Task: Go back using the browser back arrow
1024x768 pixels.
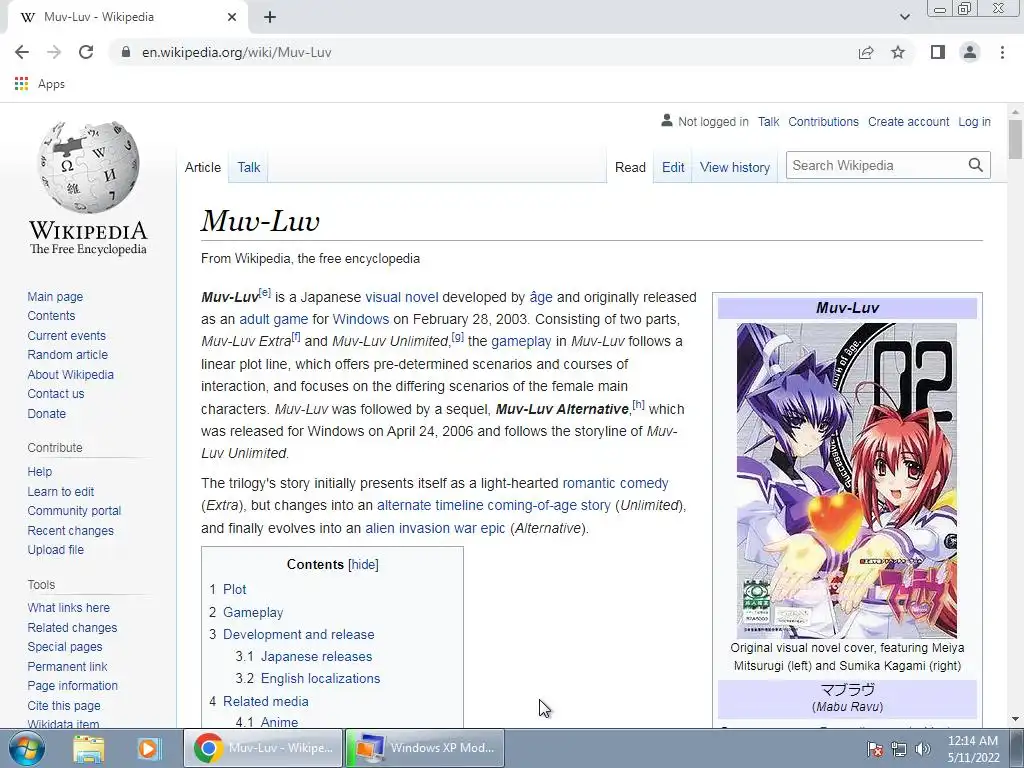Action: (22, 52)
